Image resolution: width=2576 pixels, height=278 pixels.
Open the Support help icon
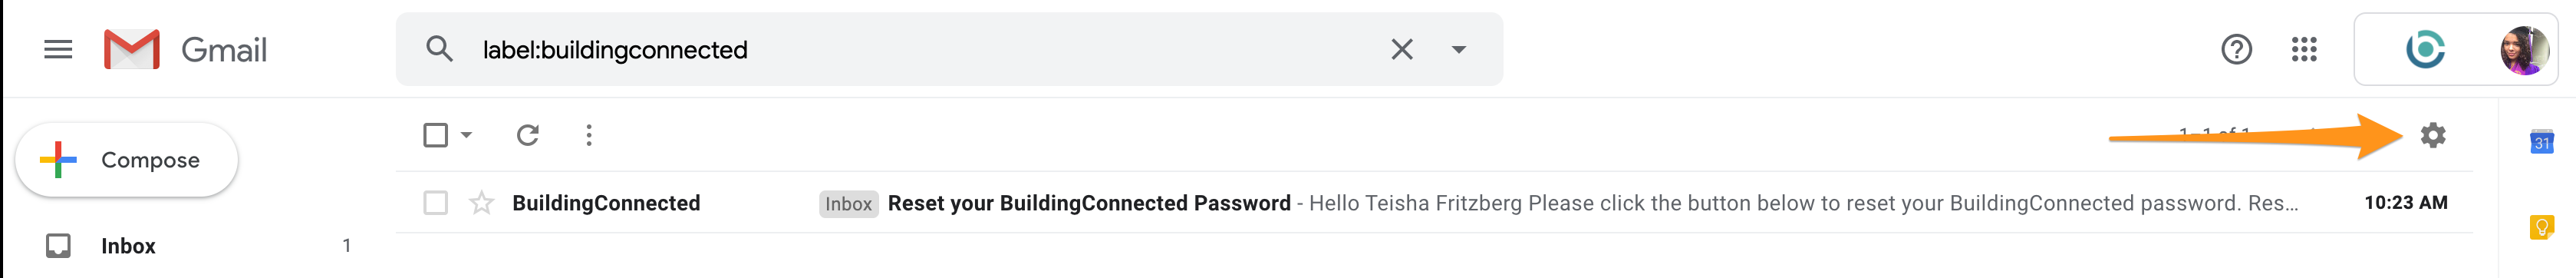click(2236, 49)
